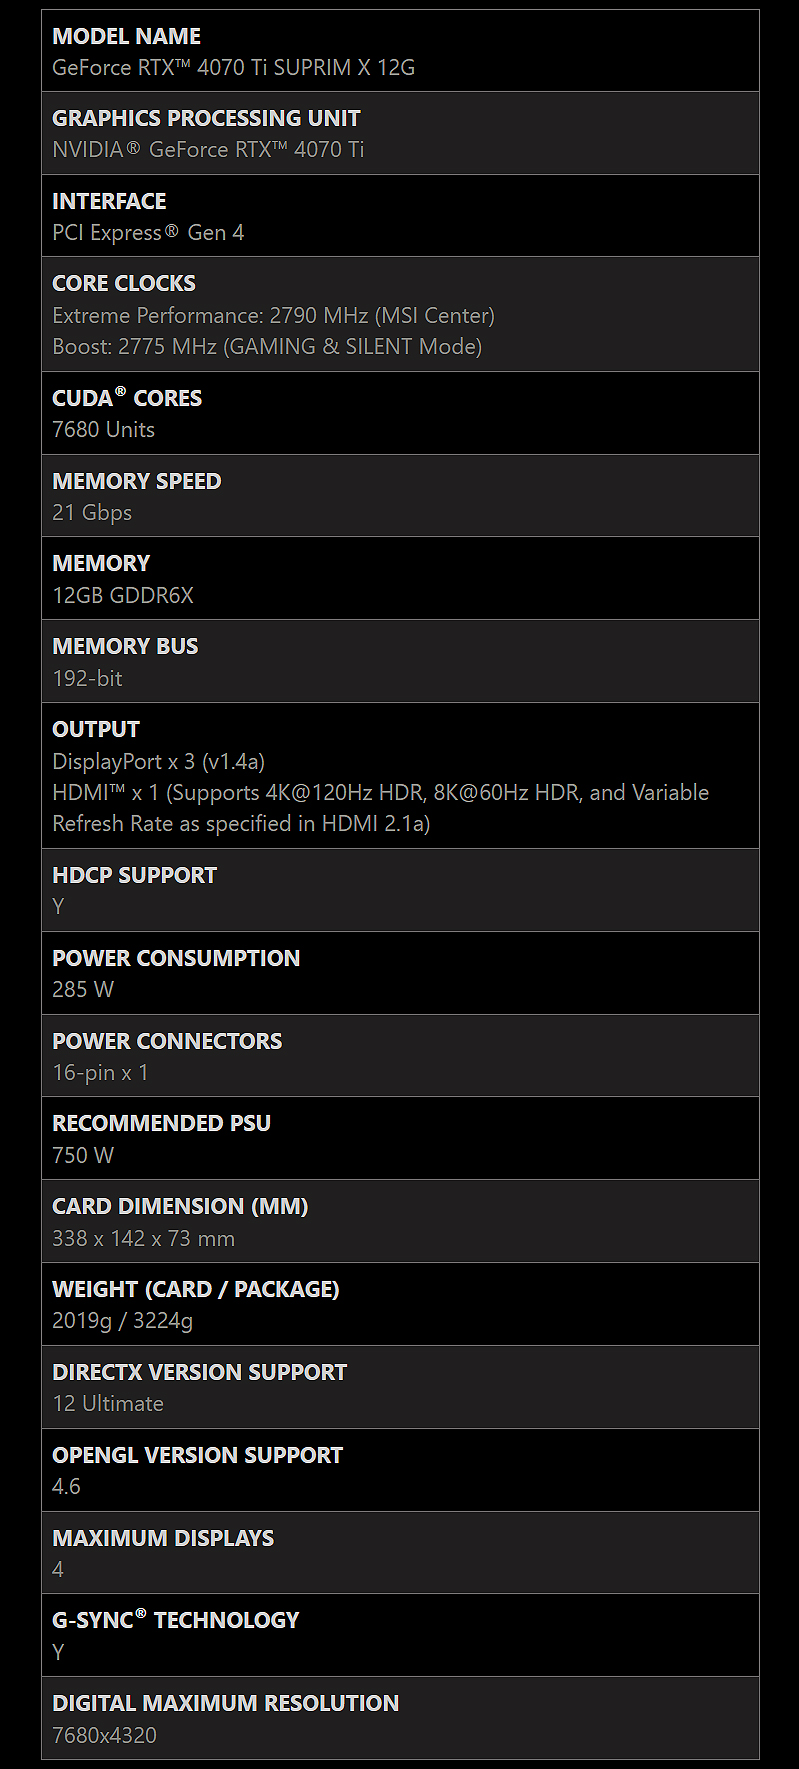The width and height of the screenshot is (799, 1769).
Task: Click Extreme Performance 2790 MHz line
Action: [273, 315]
